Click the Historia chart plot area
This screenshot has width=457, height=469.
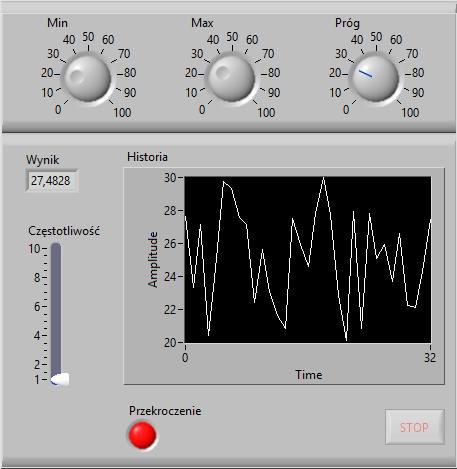click(x=308, y=260)
